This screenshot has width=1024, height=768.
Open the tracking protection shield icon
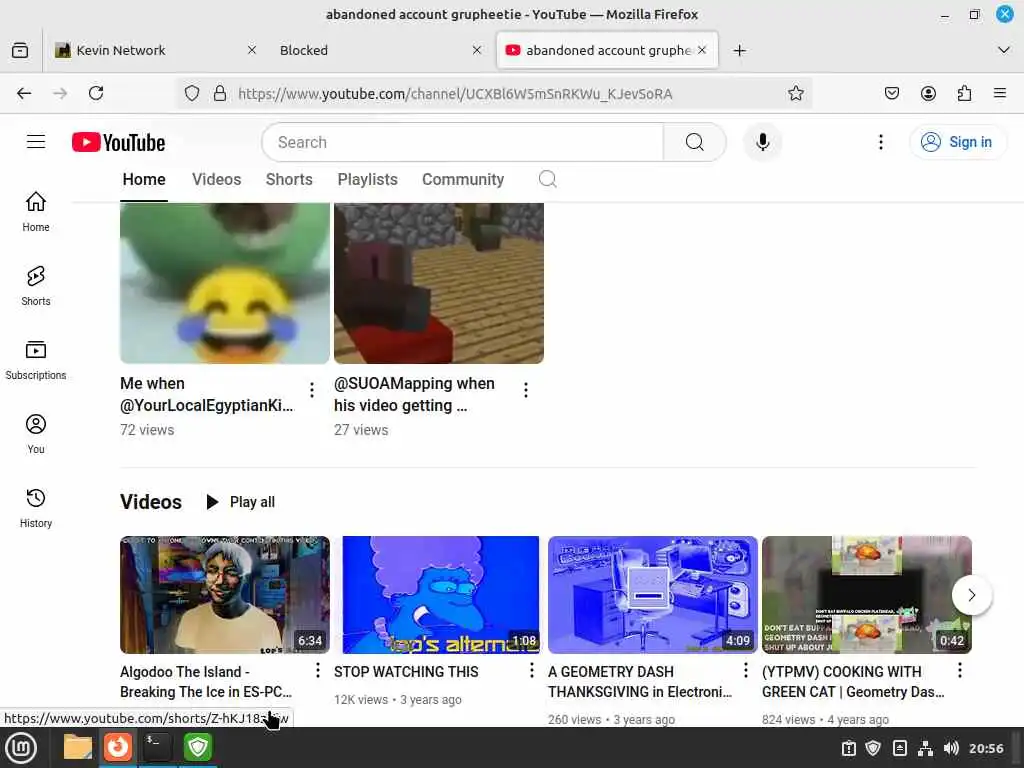[x=191, y=93]
